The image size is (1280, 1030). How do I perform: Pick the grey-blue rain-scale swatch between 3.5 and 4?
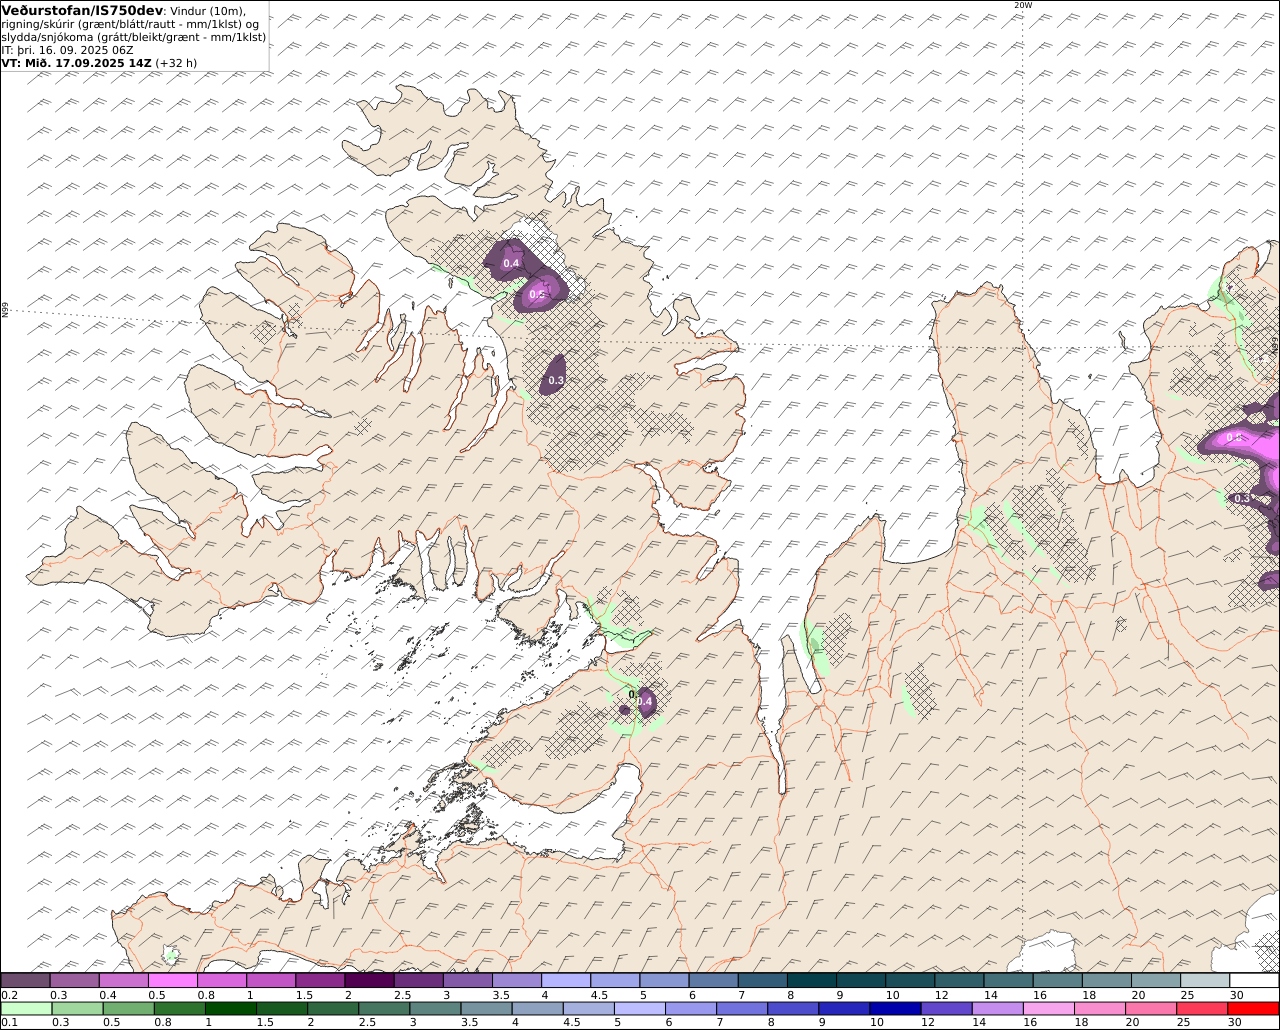coord(486,1008)
